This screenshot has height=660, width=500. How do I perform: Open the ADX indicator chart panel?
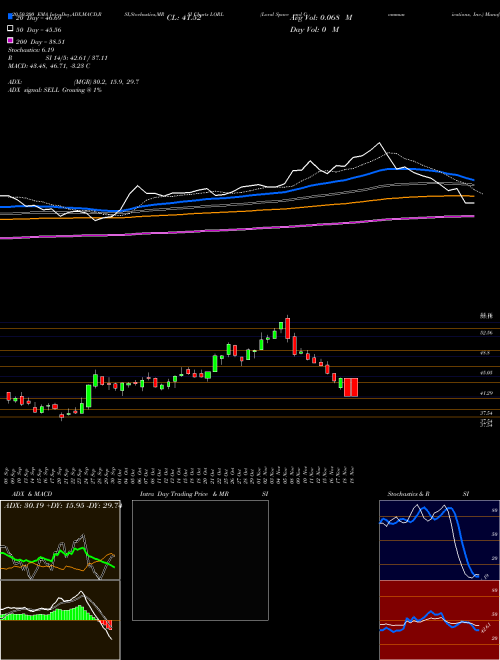(60, 540)
